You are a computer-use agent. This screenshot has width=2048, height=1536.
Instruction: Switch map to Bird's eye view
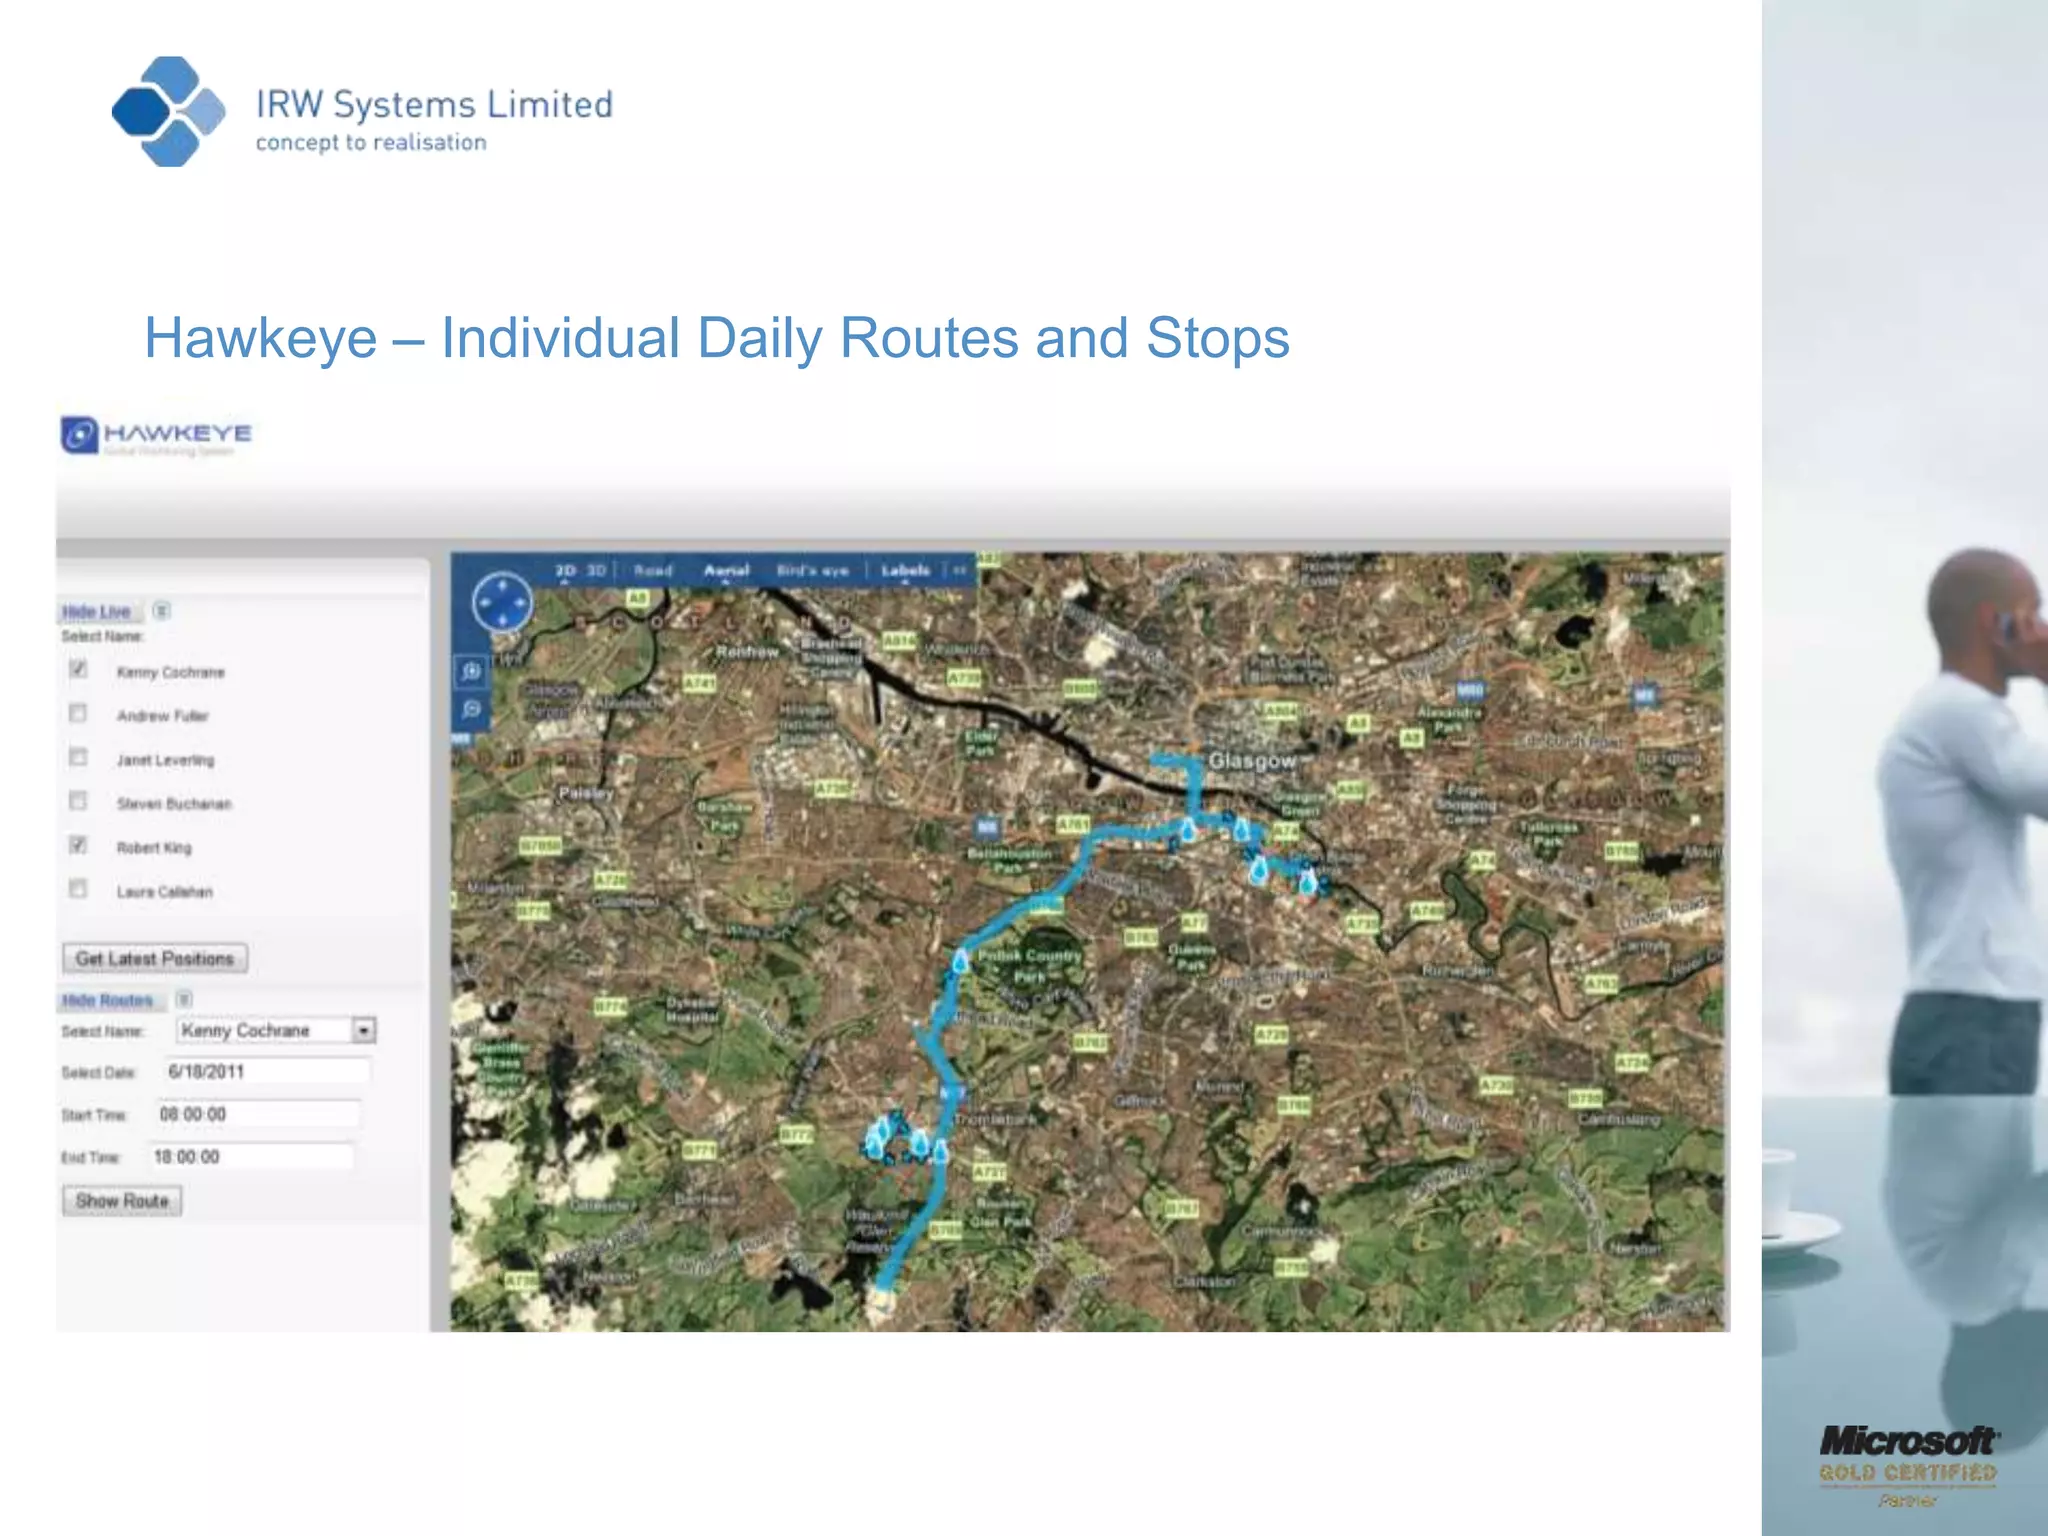[812, 570]
